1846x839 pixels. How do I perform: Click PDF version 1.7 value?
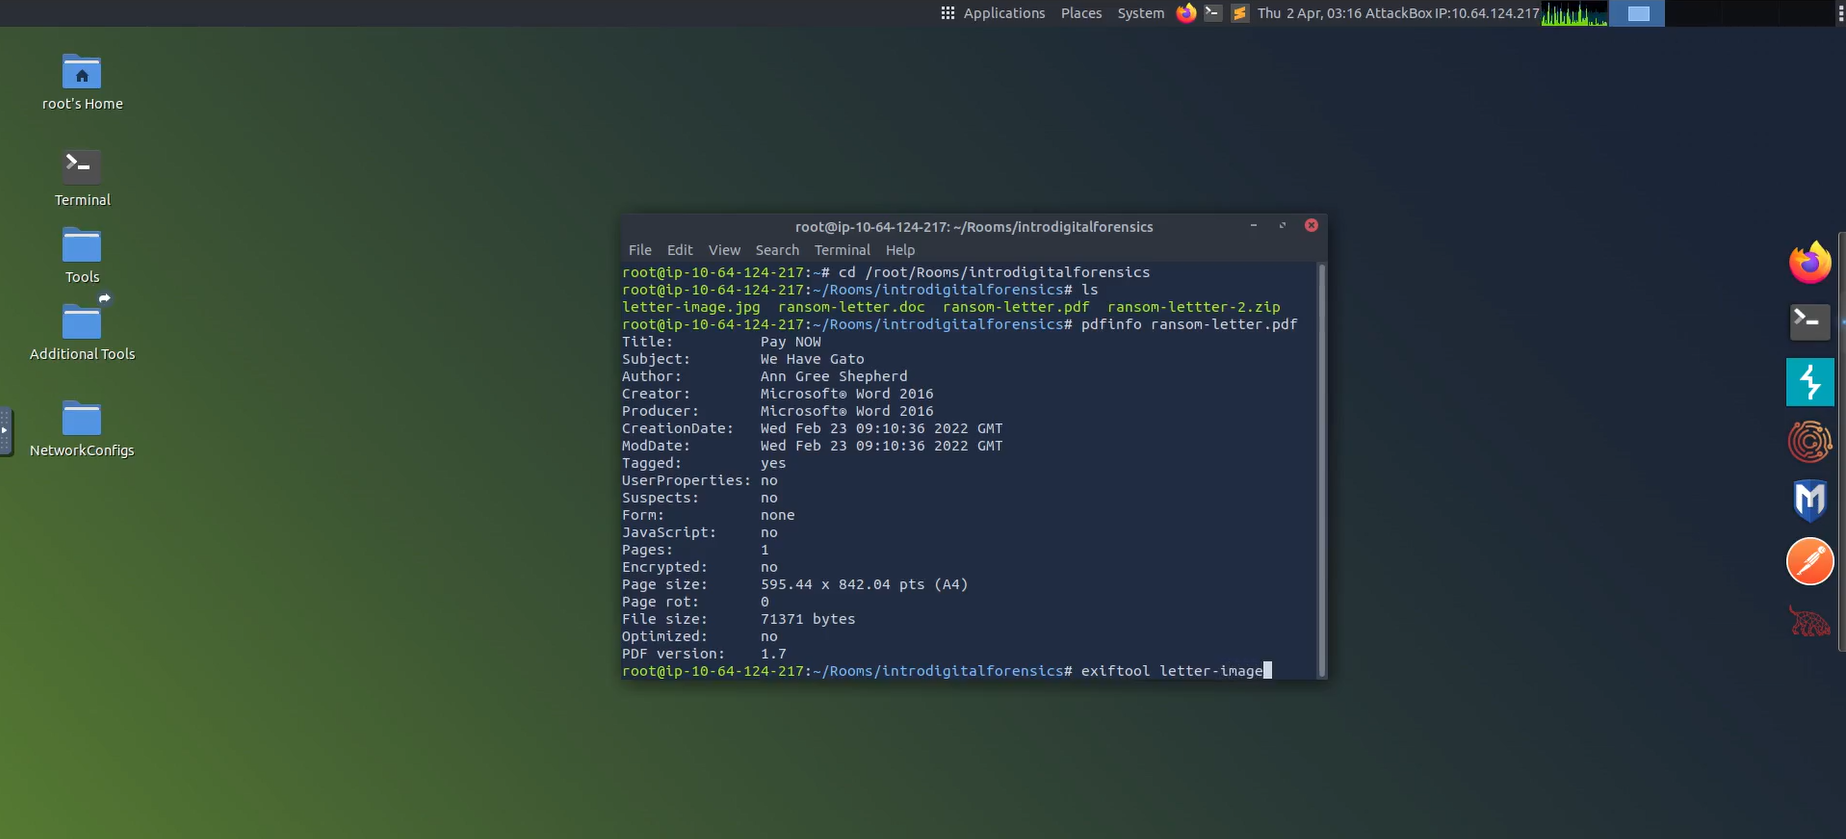point(773,654)
